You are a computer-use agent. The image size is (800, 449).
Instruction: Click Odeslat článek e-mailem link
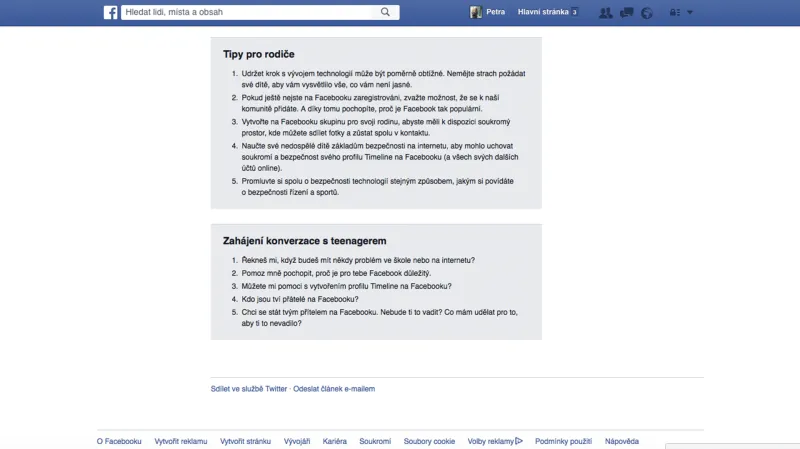click(x=334, y=389)
